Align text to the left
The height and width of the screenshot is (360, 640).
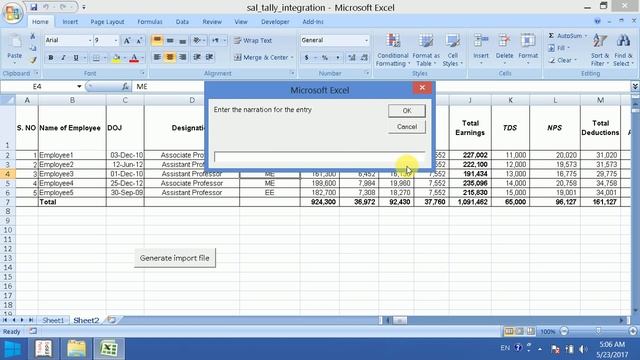(x=157, y=57)
